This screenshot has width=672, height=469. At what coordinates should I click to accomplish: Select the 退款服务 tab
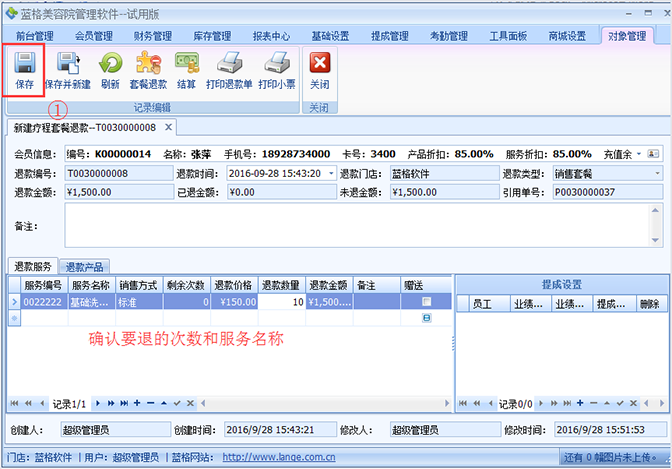(x=33, y=266)
